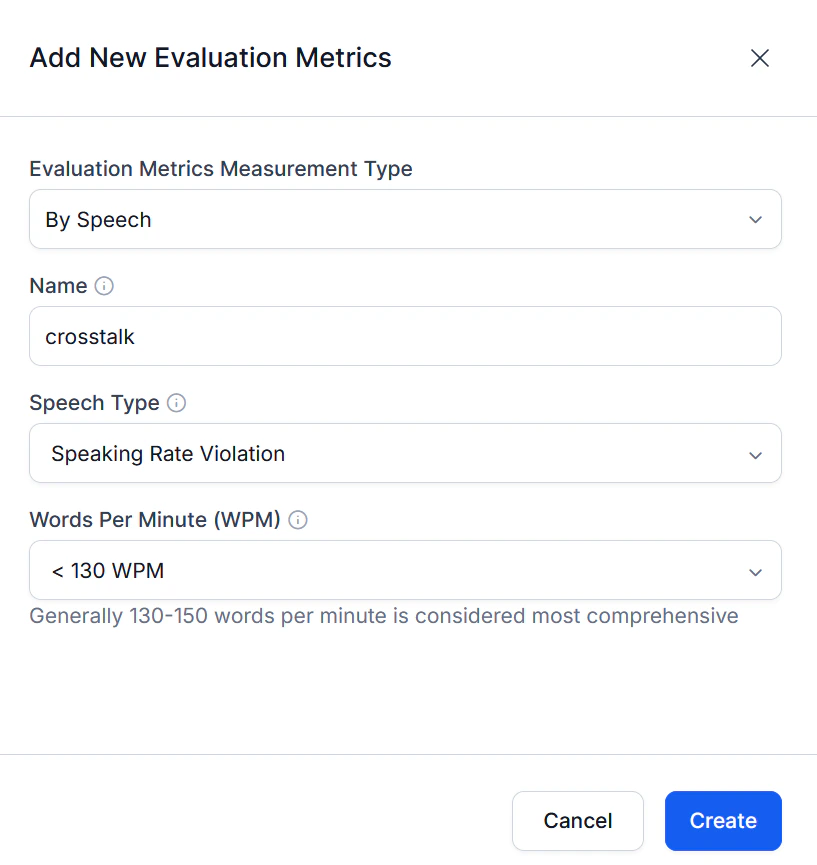Click the Add New Evaluation Metrics title
817x865 pixels.
[x=210, y=57]
